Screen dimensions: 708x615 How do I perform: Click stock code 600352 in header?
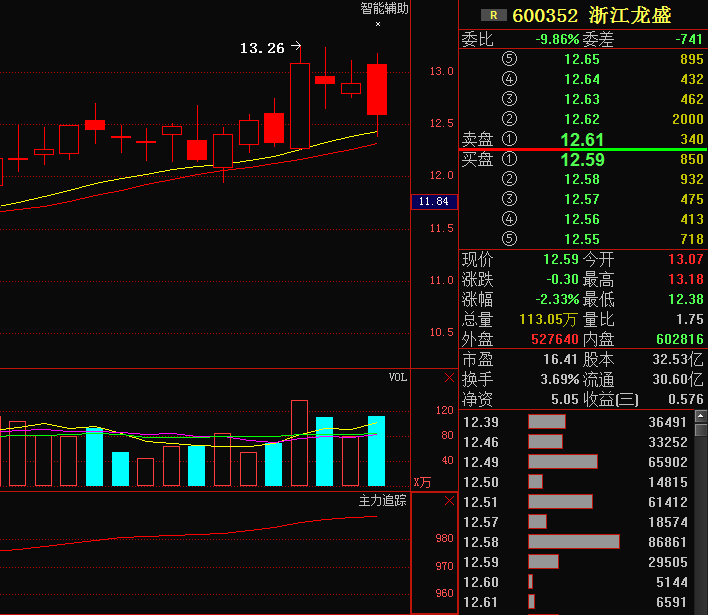pos(545,15)
